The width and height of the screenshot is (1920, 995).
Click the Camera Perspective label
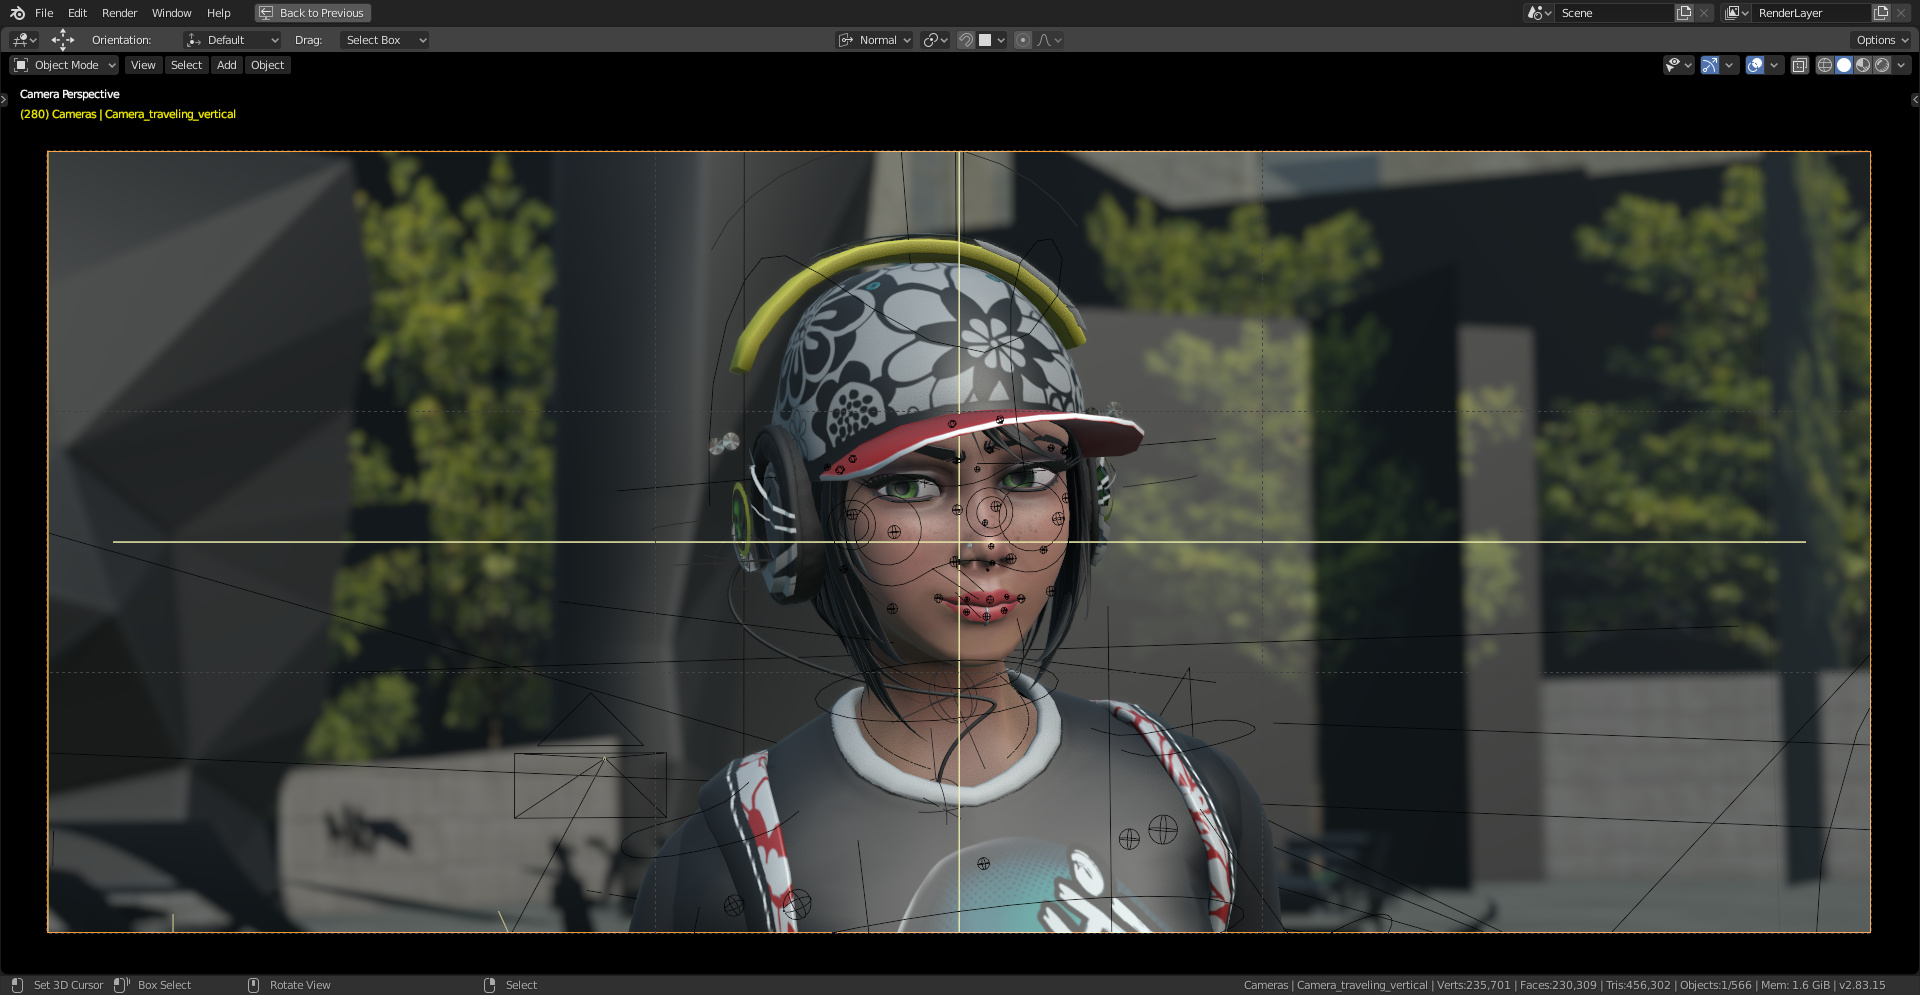pos(69,94)
